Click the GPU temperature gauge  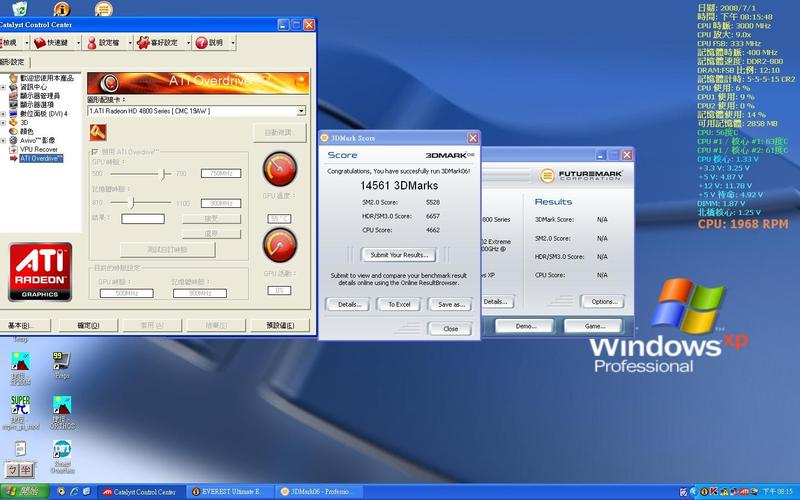pyautogui.click(x=280, y=169)
